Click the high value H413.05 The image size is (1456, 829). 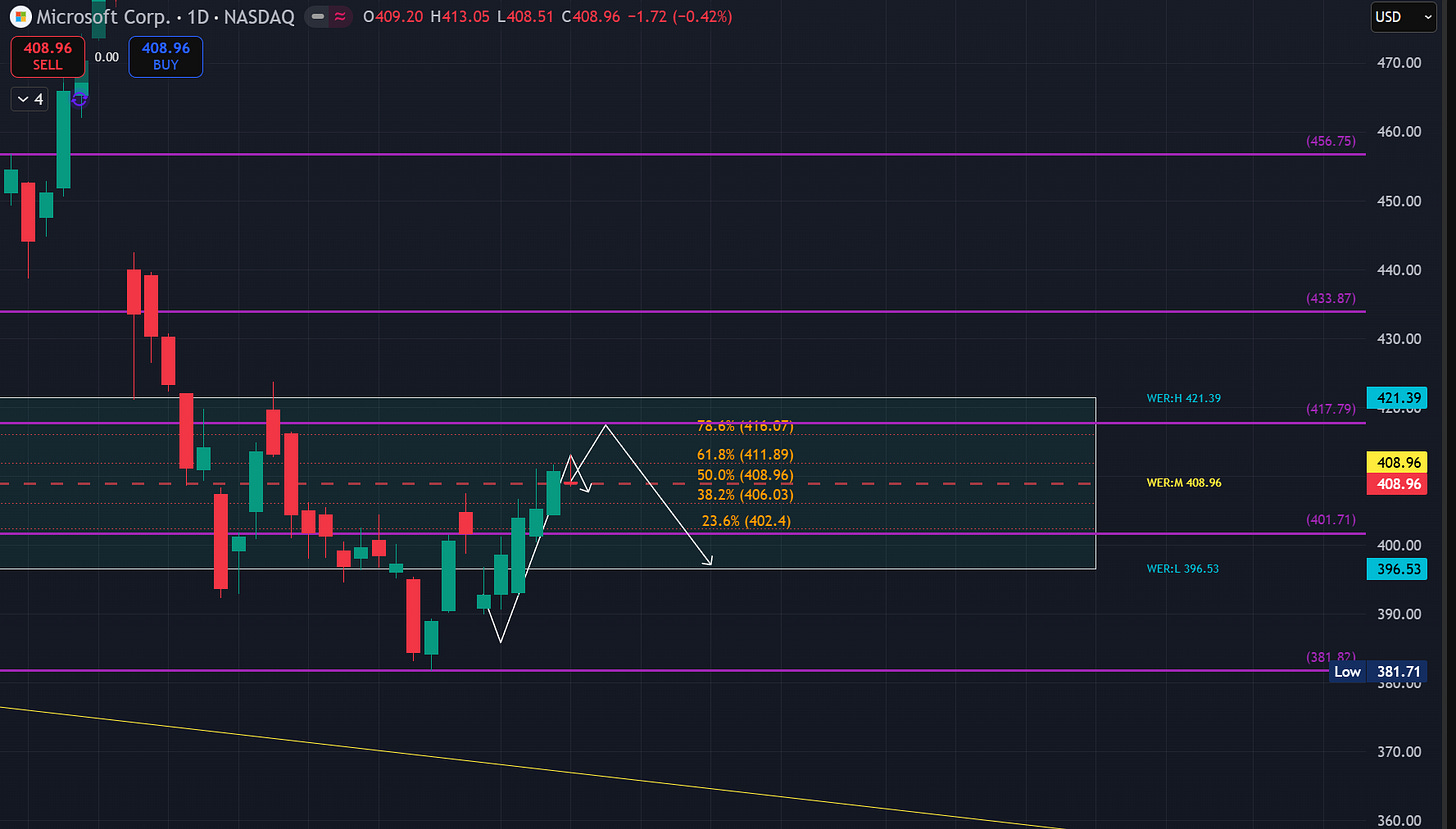(460, 17)
